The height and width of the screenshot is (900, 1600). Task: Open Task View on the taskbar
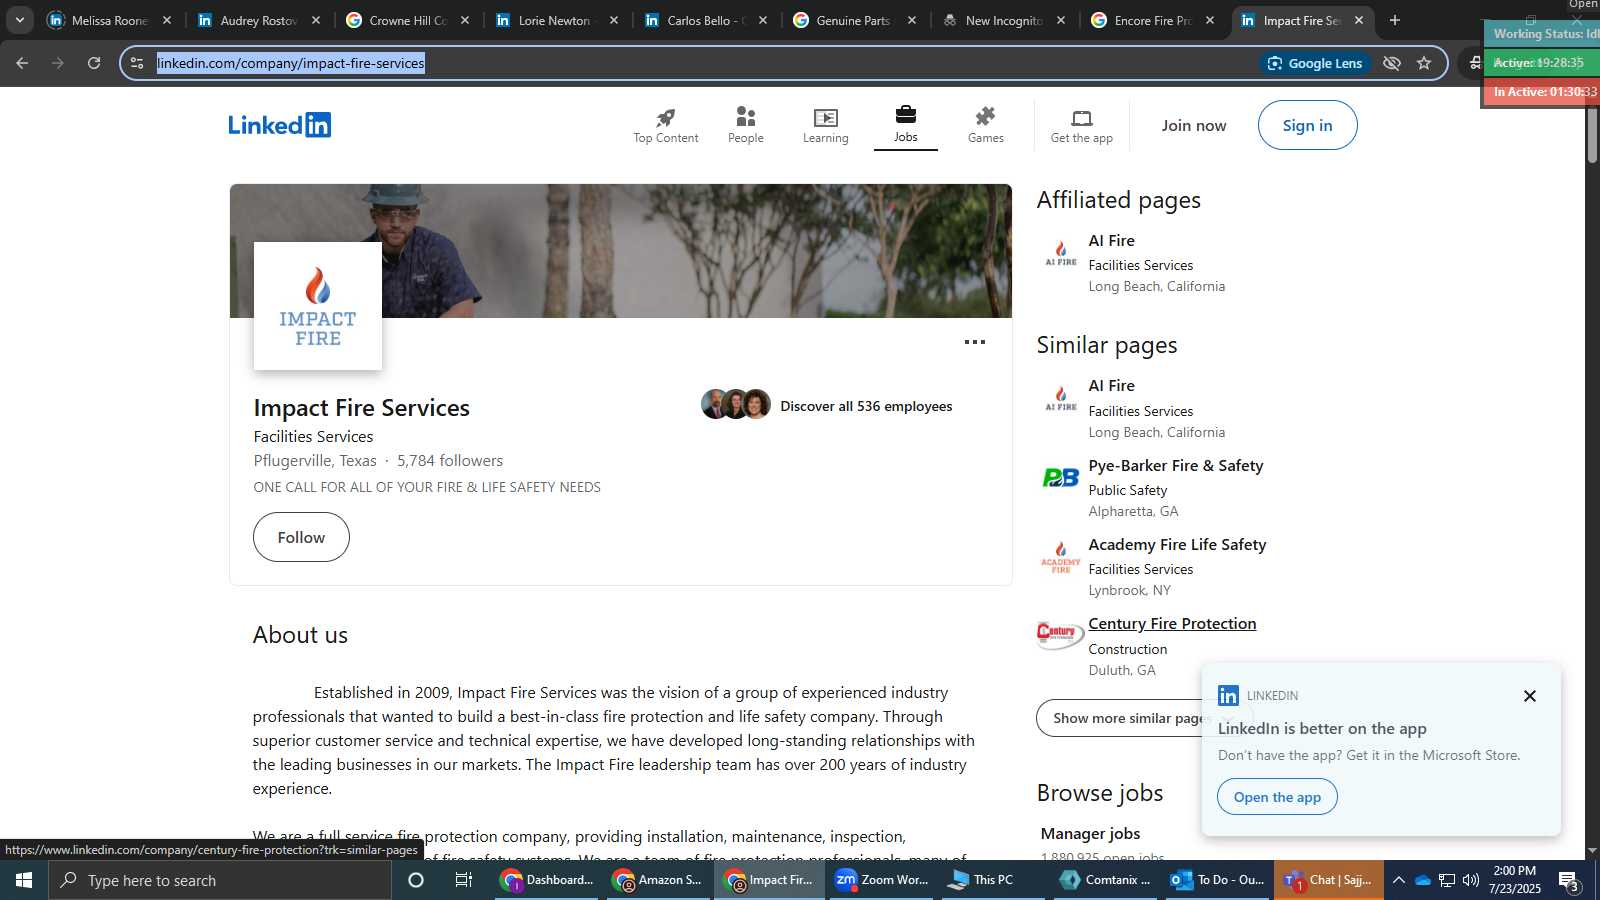[x=464, y=880]
